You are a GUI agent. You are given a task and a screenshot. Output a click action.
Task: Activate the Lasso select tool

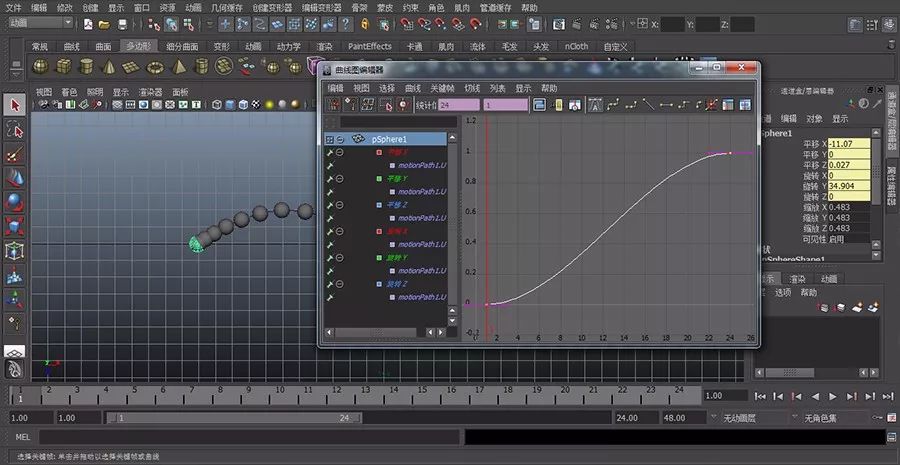point(15,131)
